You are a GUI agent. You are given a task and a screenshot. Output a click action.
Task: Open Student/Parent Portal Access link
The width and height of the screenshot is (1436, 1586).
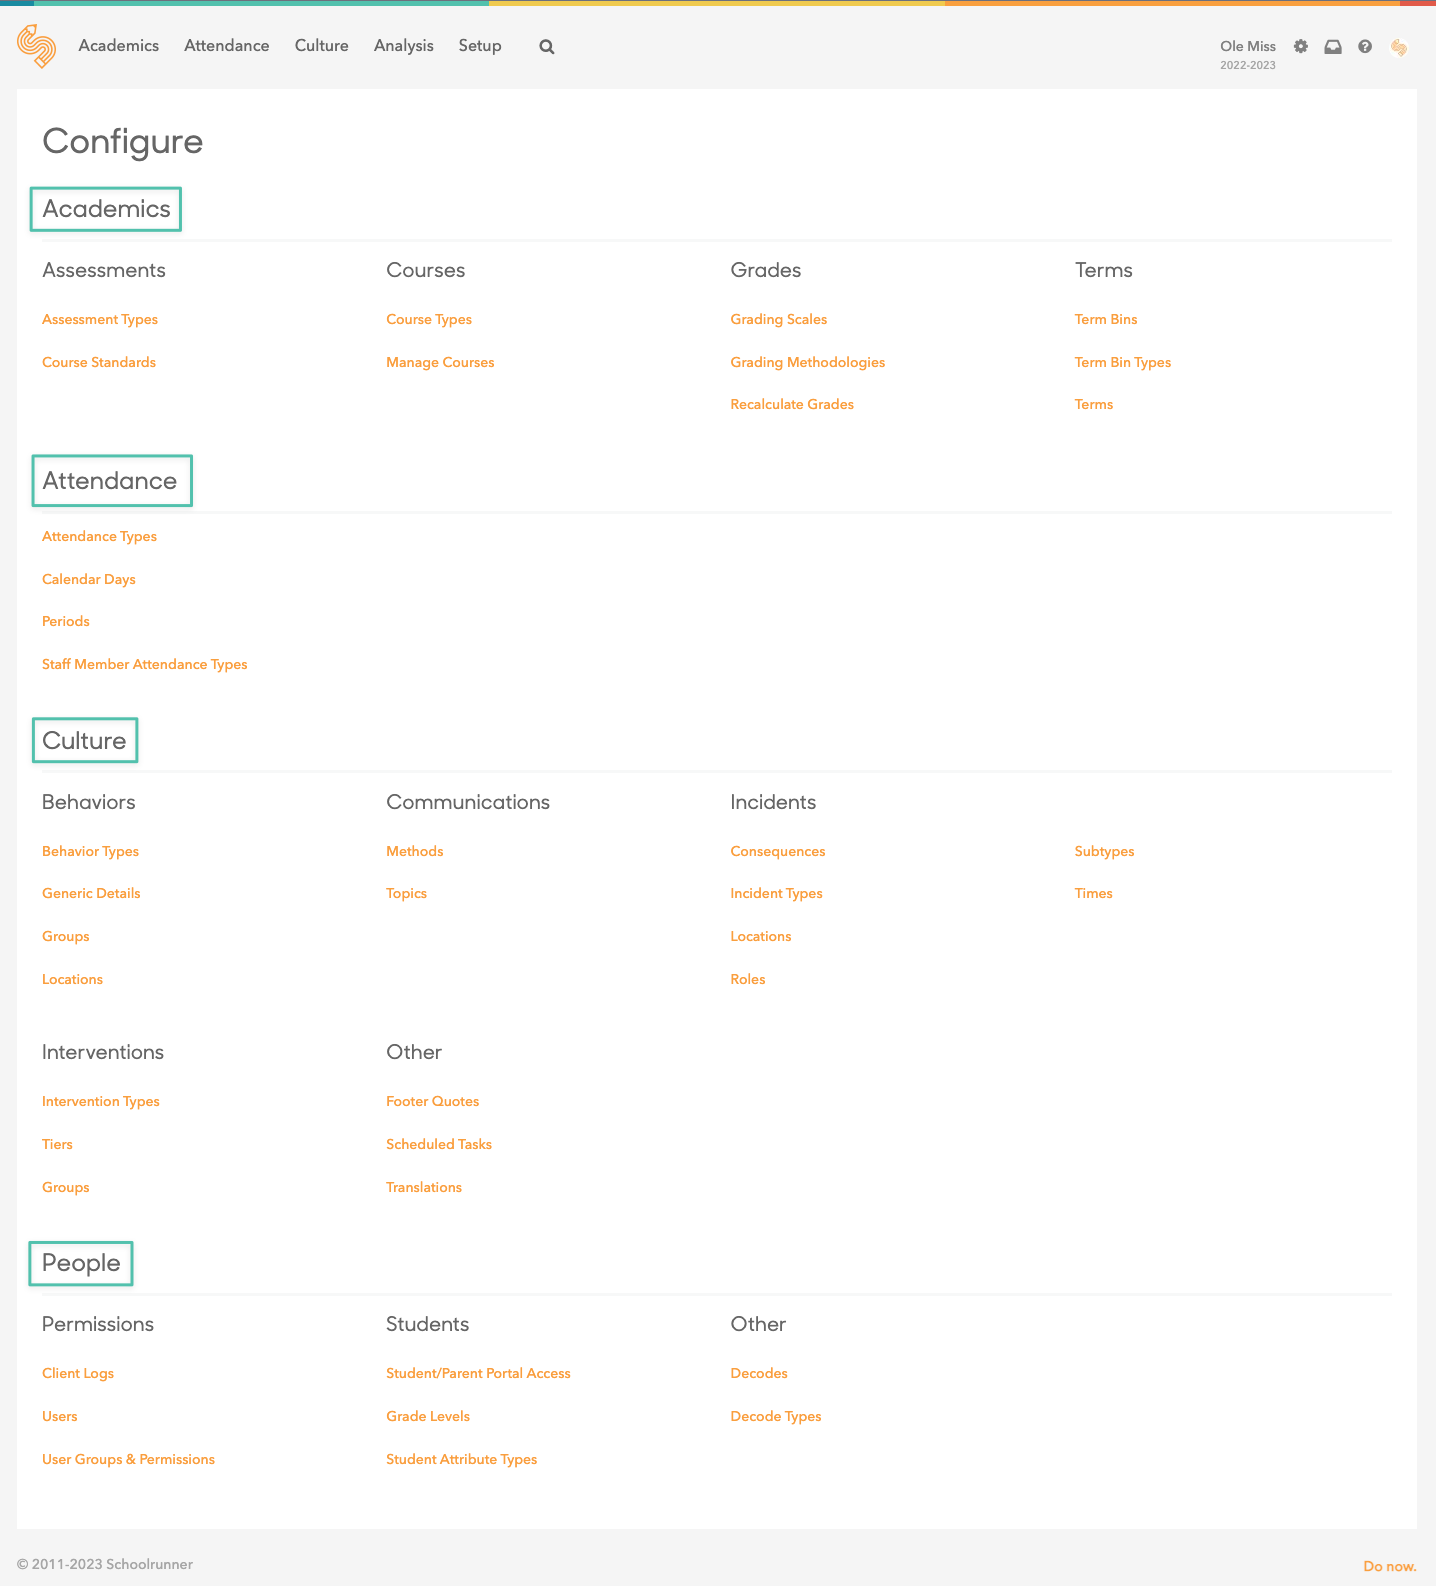pos(478,1374)
